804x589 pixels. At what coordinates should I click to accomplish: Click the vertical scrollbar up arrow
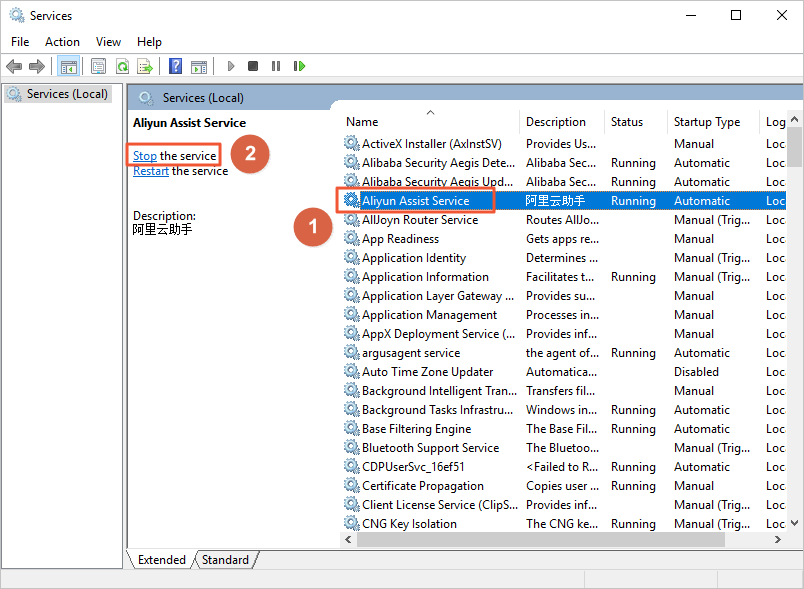pyautogui.click(x=795, y=119)
